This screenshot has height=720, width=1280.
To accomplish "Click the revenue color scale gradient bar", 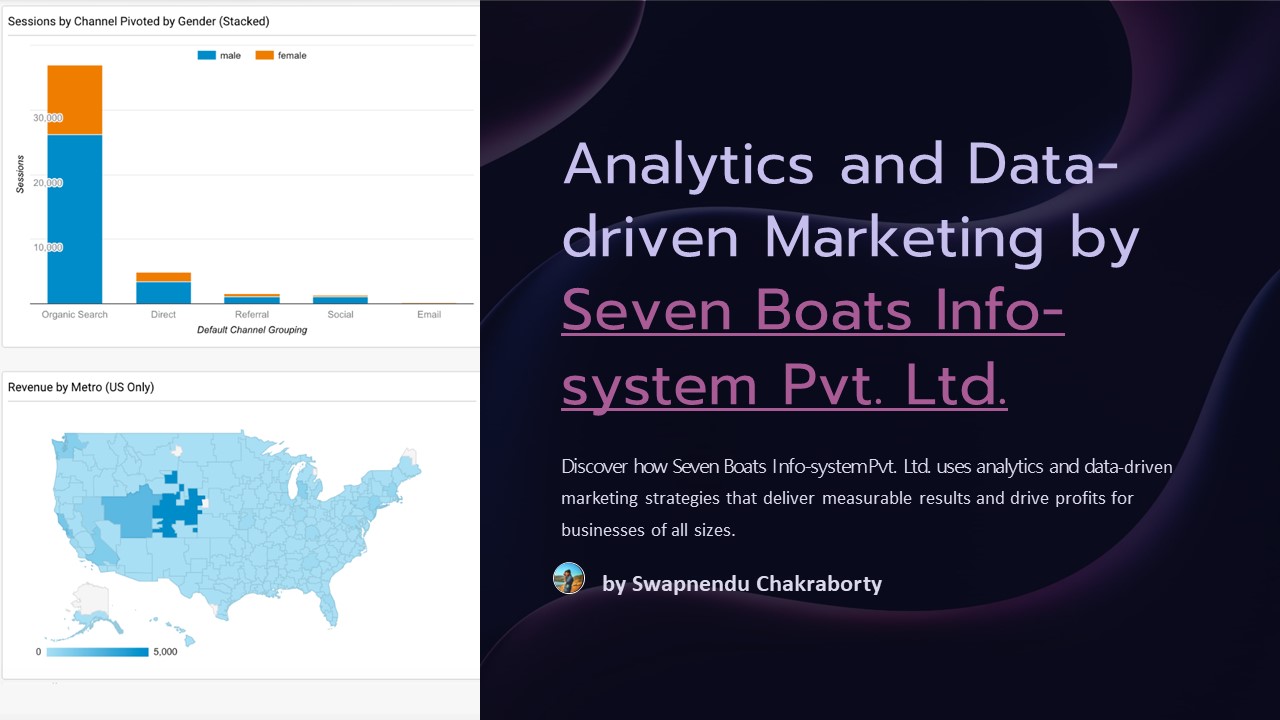I will click(x=97, y=652).
